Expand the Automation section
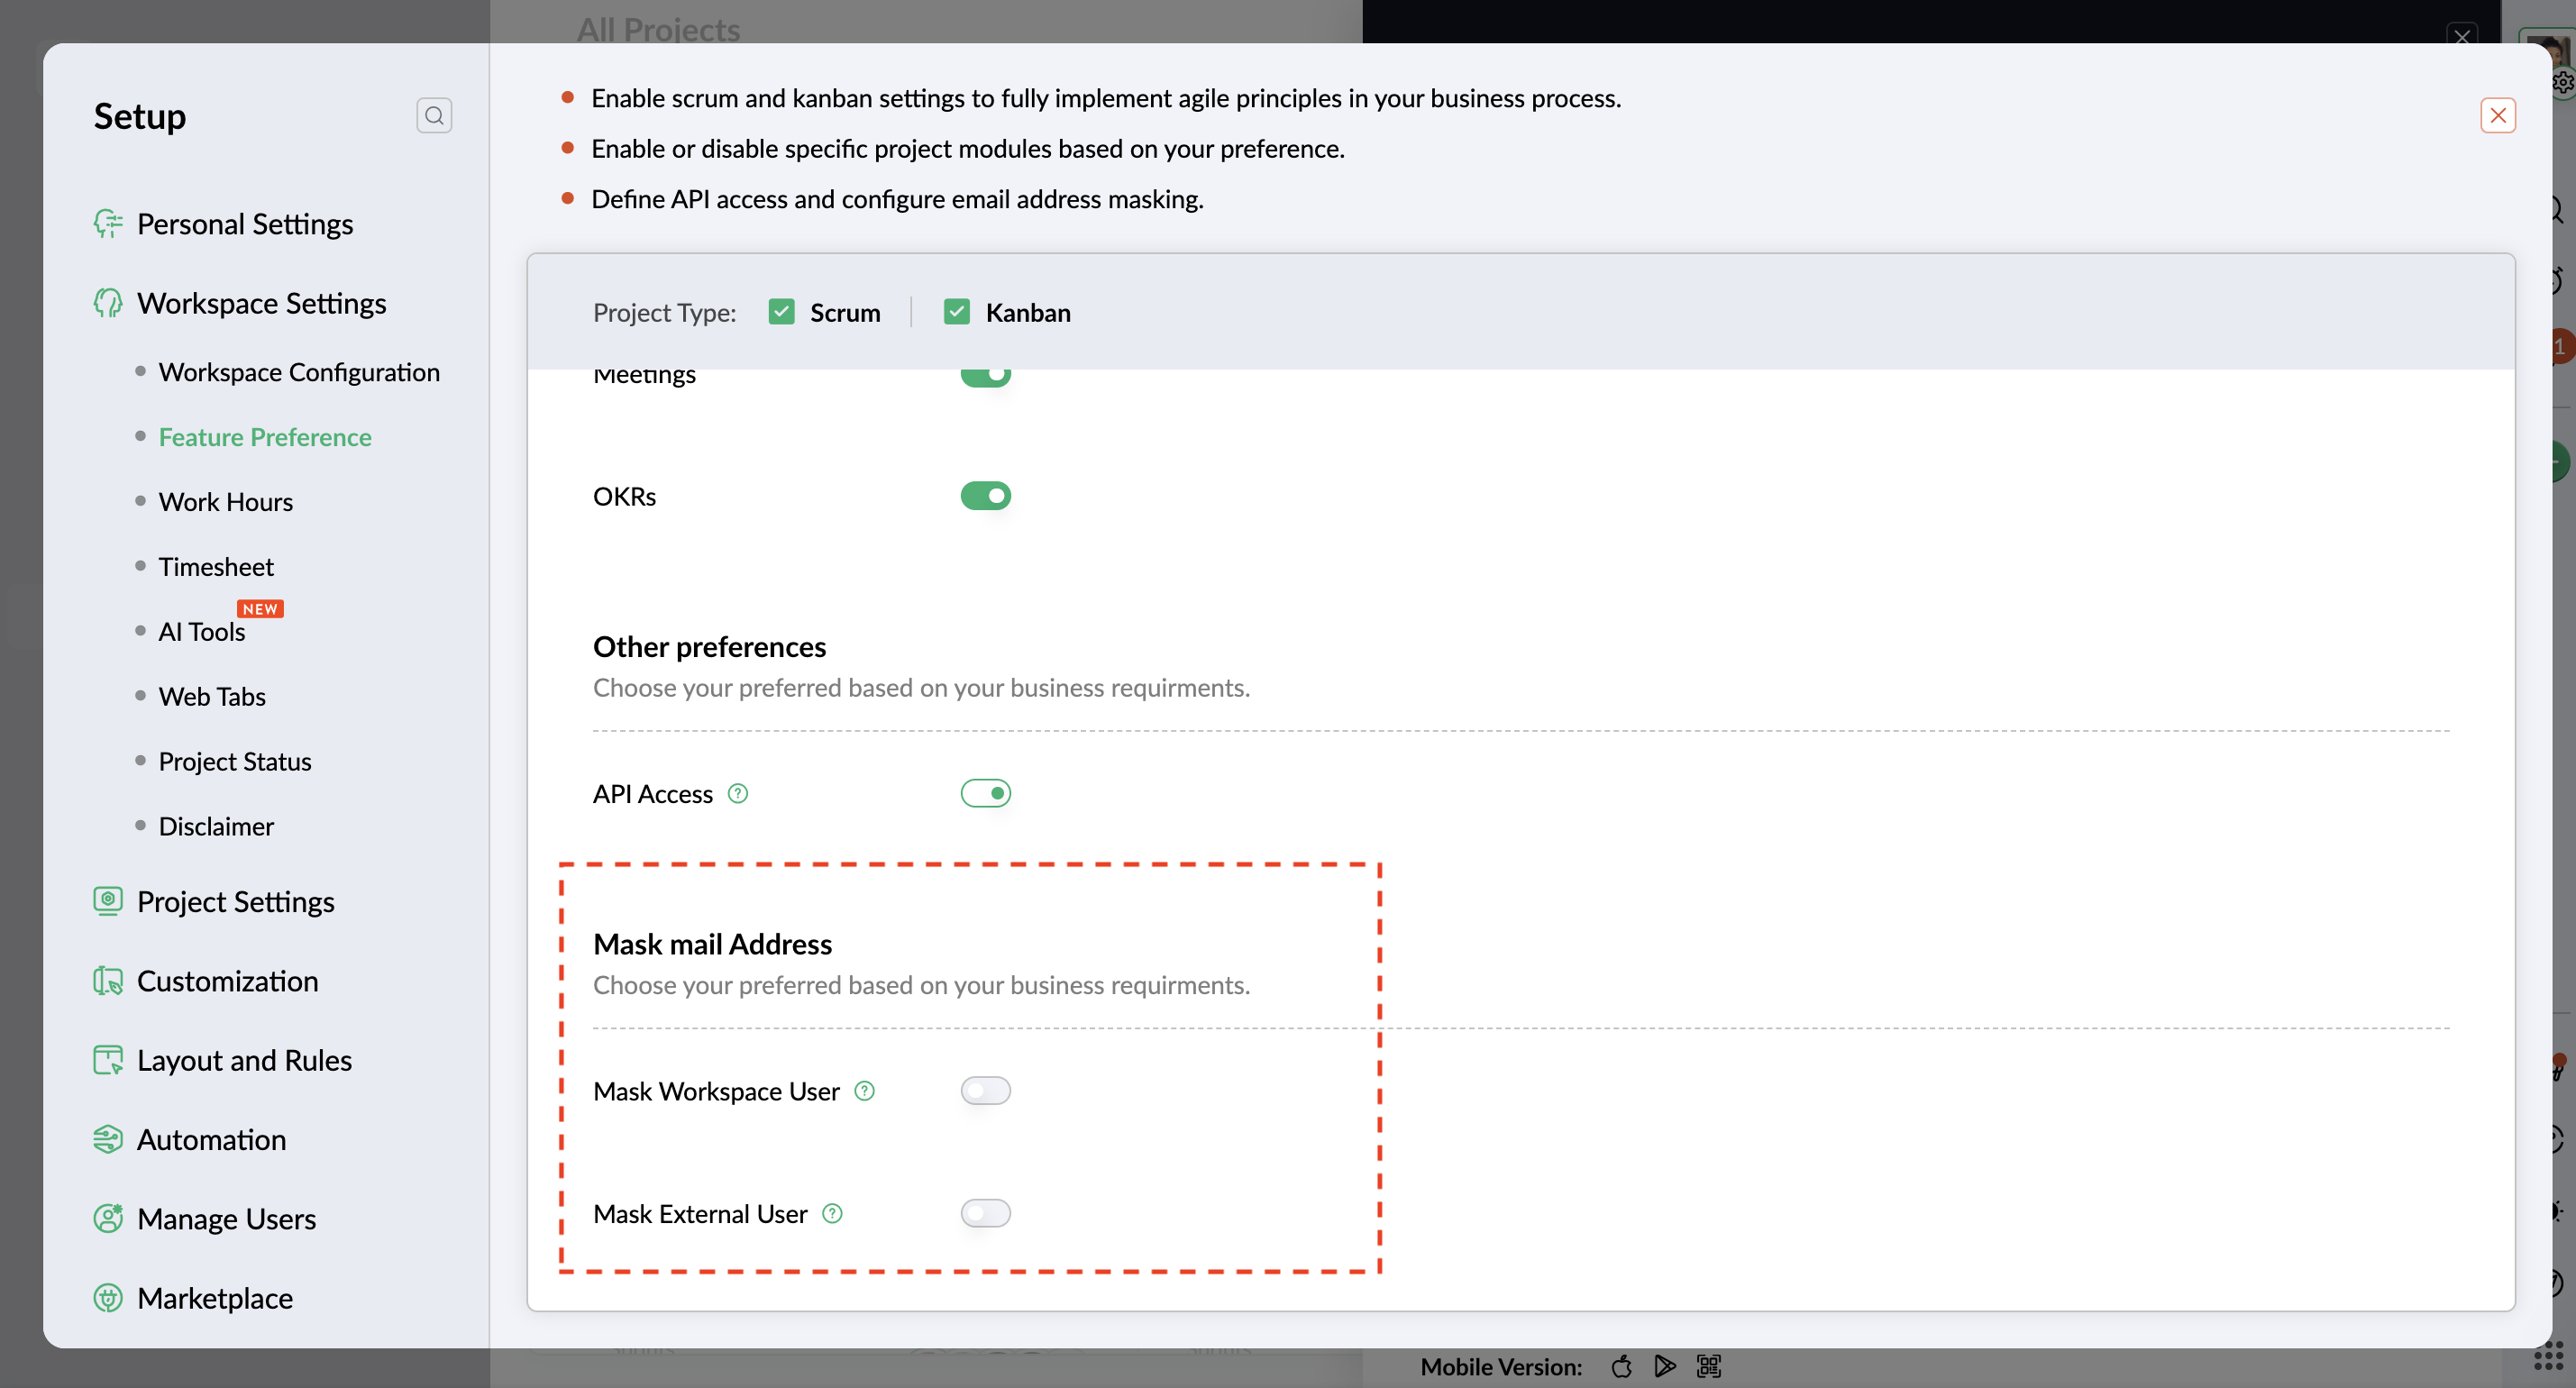The height and width of the screenshot is (1388, 2576). pos(212,1139)
